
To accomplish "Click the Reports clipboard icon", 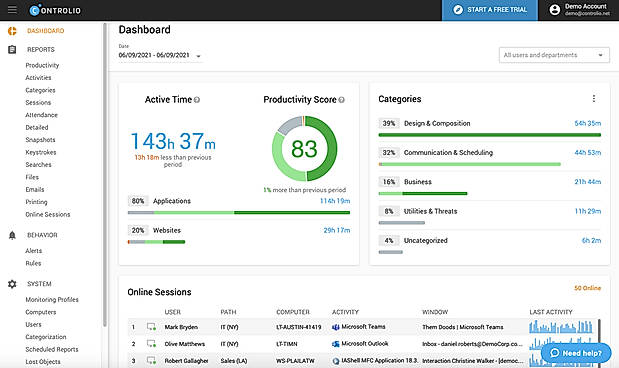I will click(x=12, y=49).
